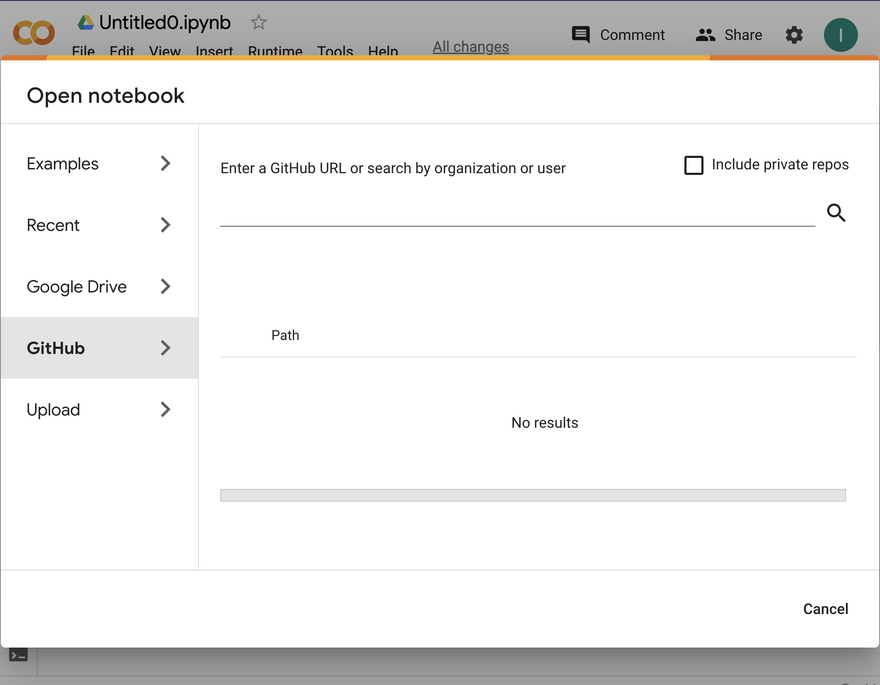Expand the Examples chevron arrow
The height and width of the screenshot is (685, 880).
(165, 163)
